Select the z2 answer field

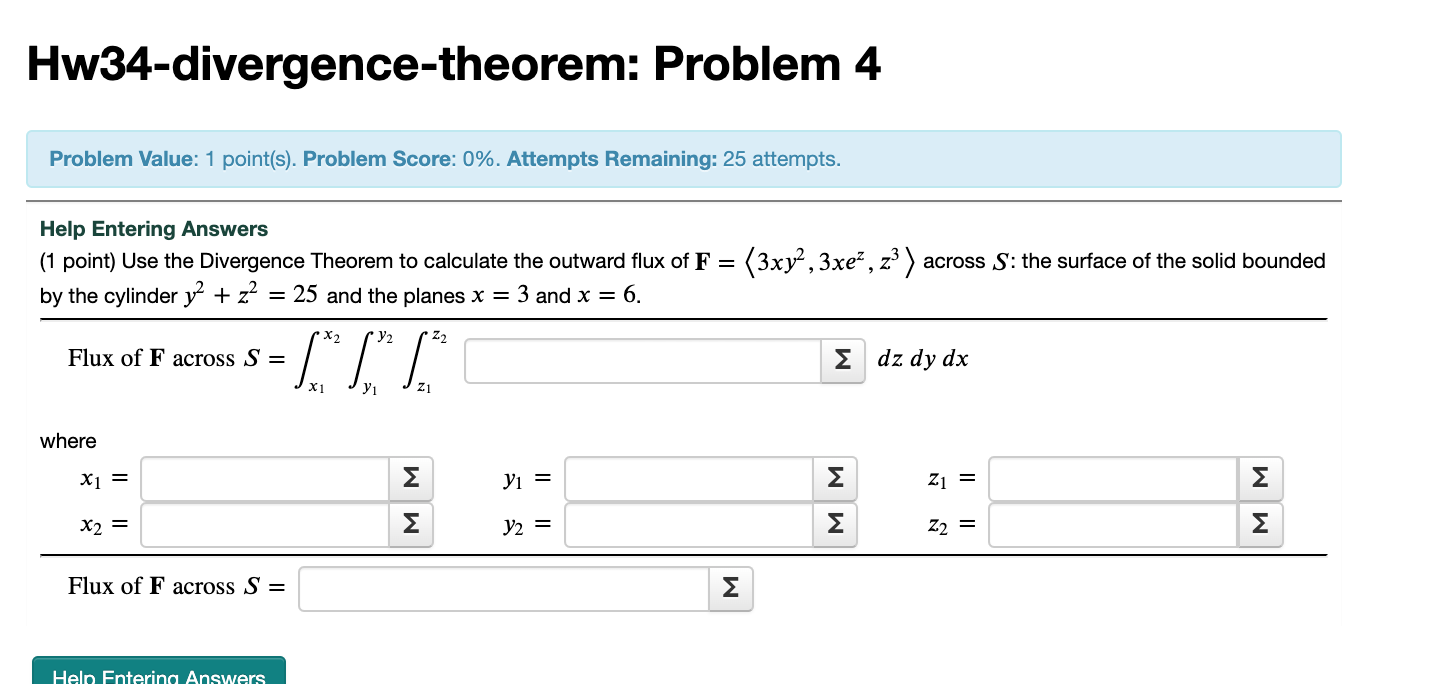1110,524
